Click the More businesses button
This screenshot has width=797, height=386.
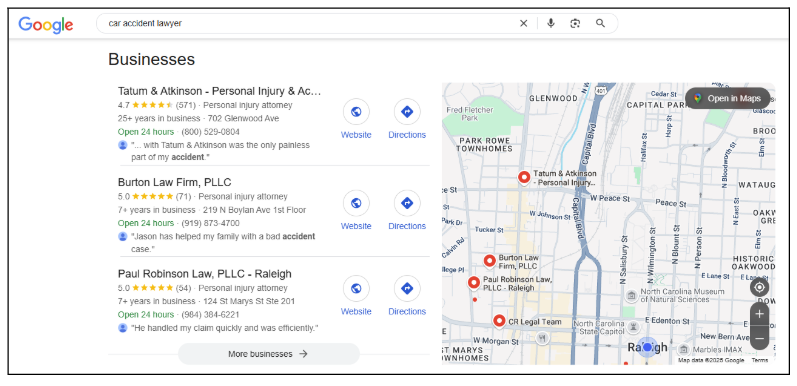pos(268,354)
